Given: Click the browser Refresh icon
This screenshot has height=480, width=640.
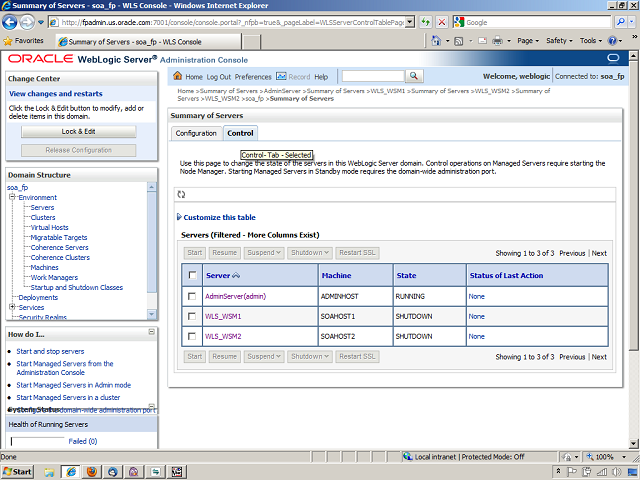Looking at the screenshot, I should [x=425, y=22].
